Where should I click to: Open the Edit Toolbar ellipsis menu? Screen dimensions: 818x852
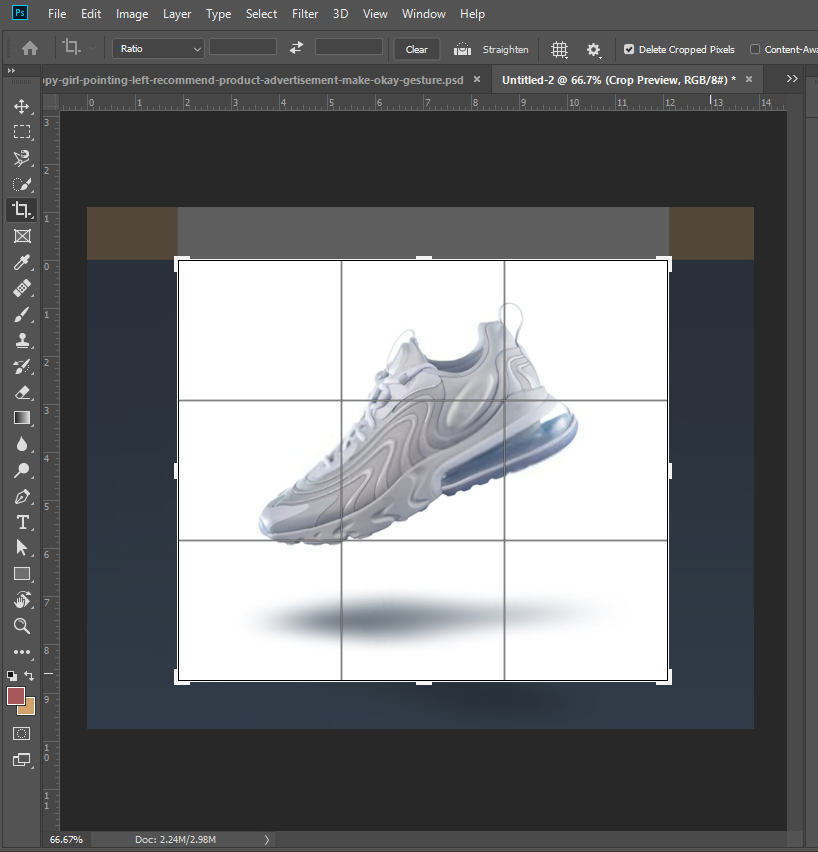(x=22, y=652)
